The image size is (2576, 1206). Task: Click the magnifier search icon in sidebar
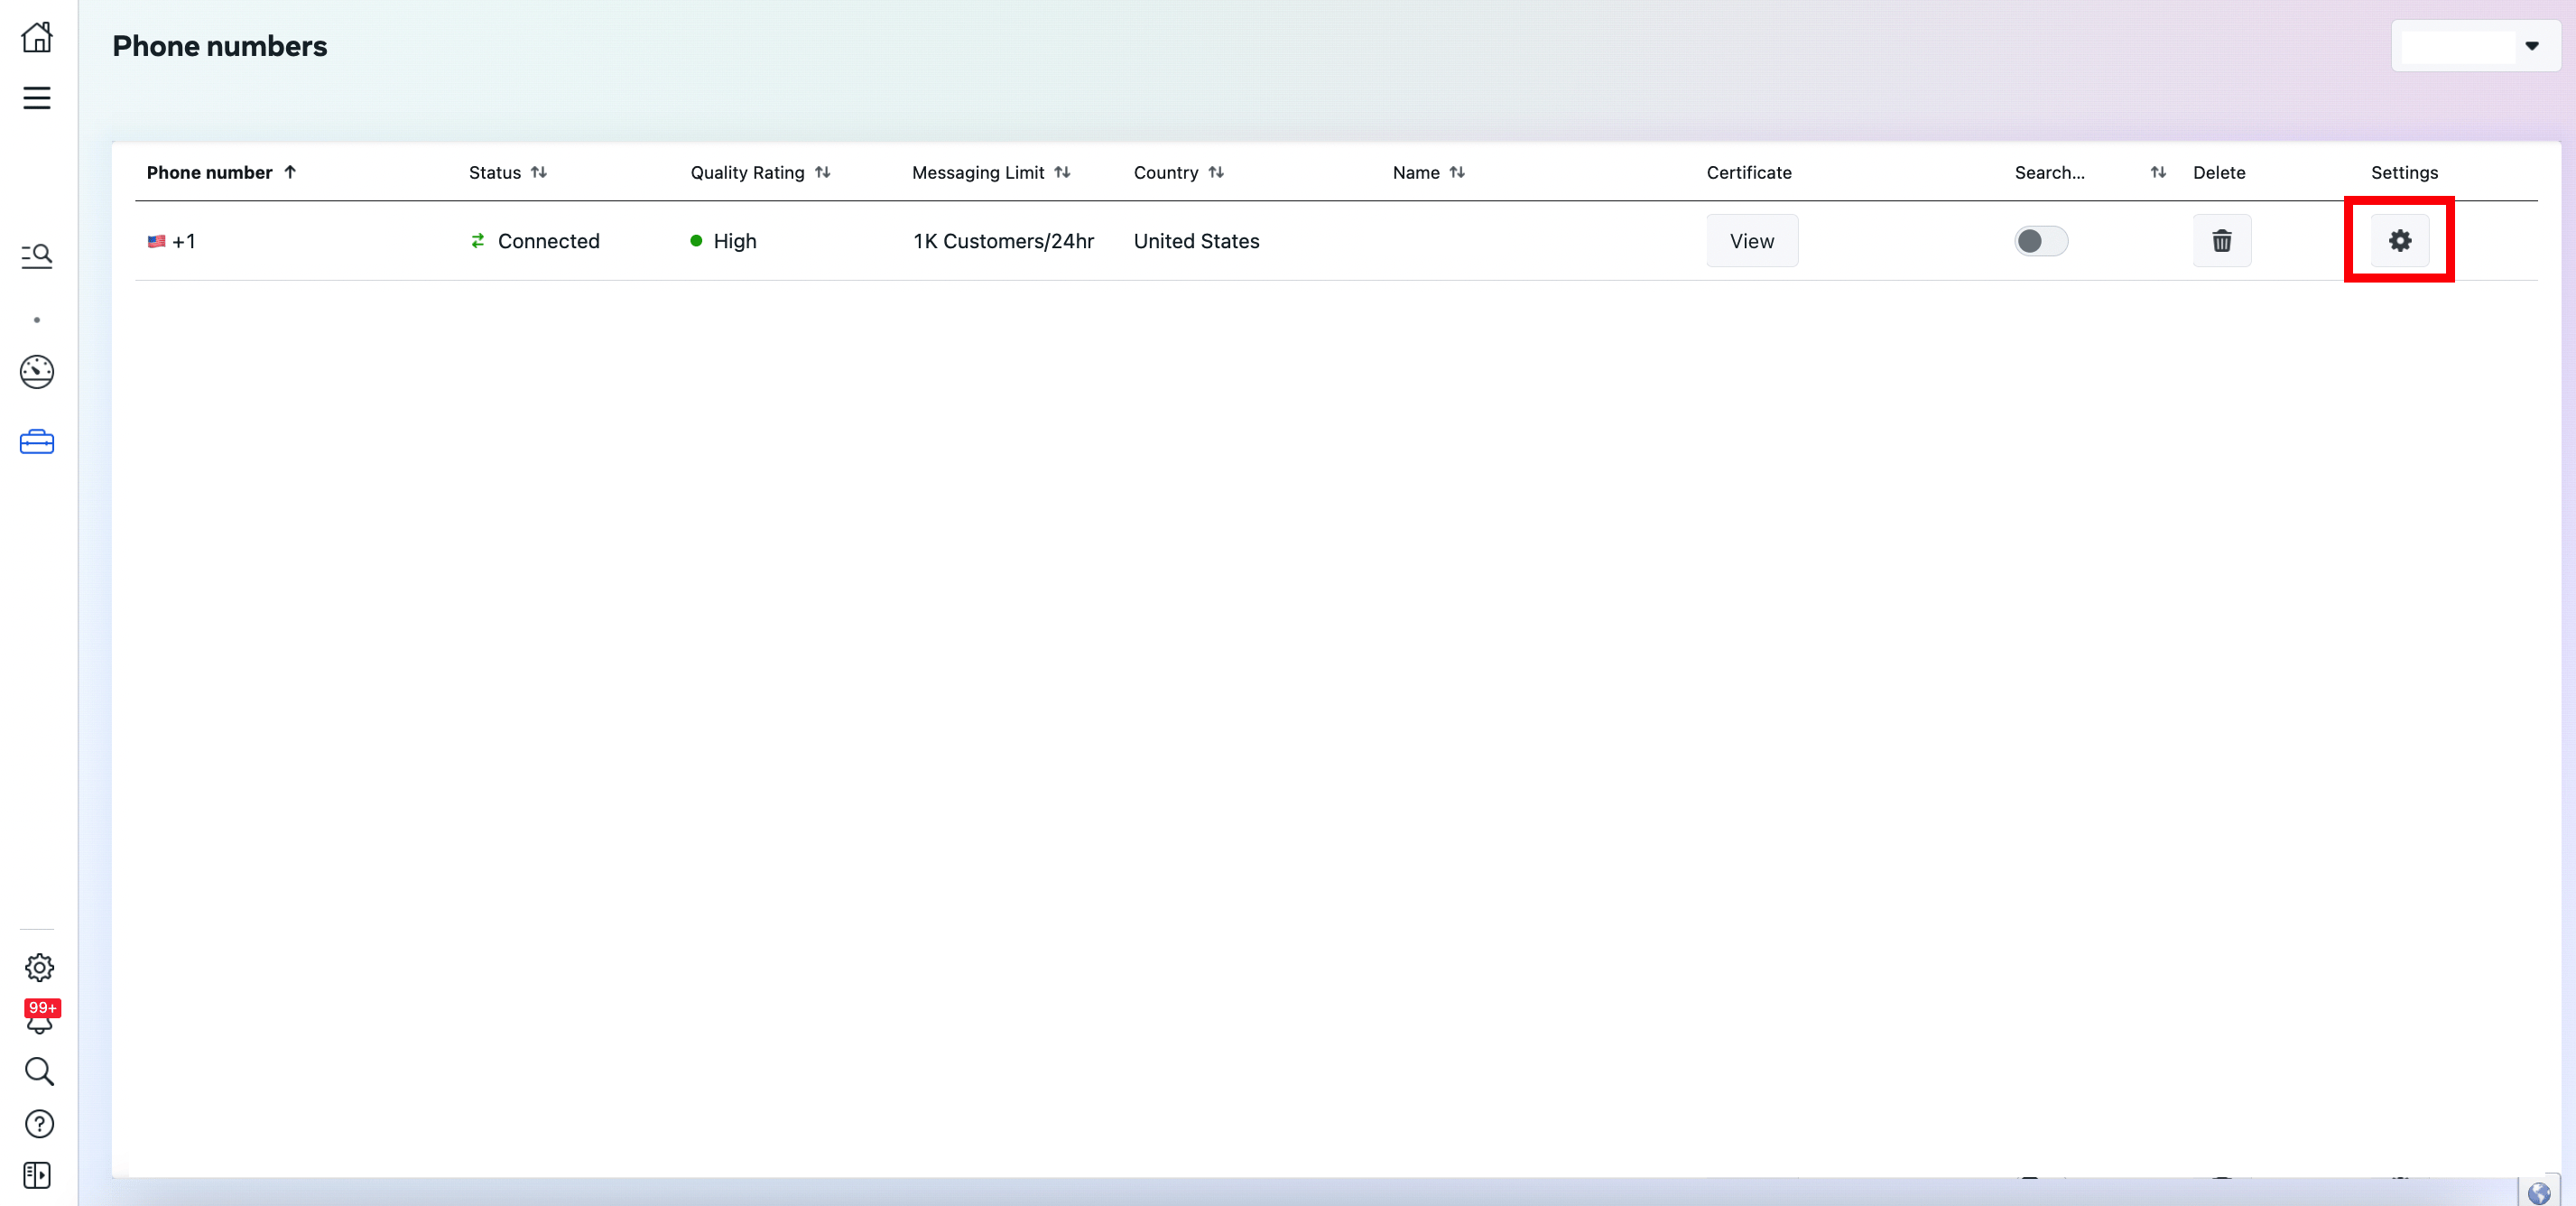click(39, 1072)
